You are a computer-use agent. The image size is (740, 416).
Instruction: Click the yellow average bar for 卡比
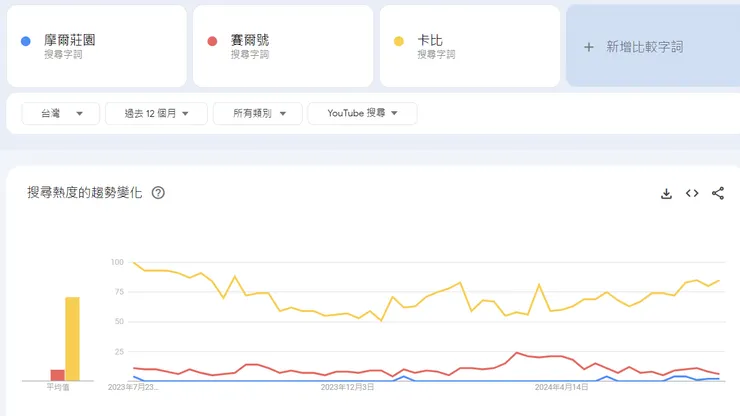72,338
